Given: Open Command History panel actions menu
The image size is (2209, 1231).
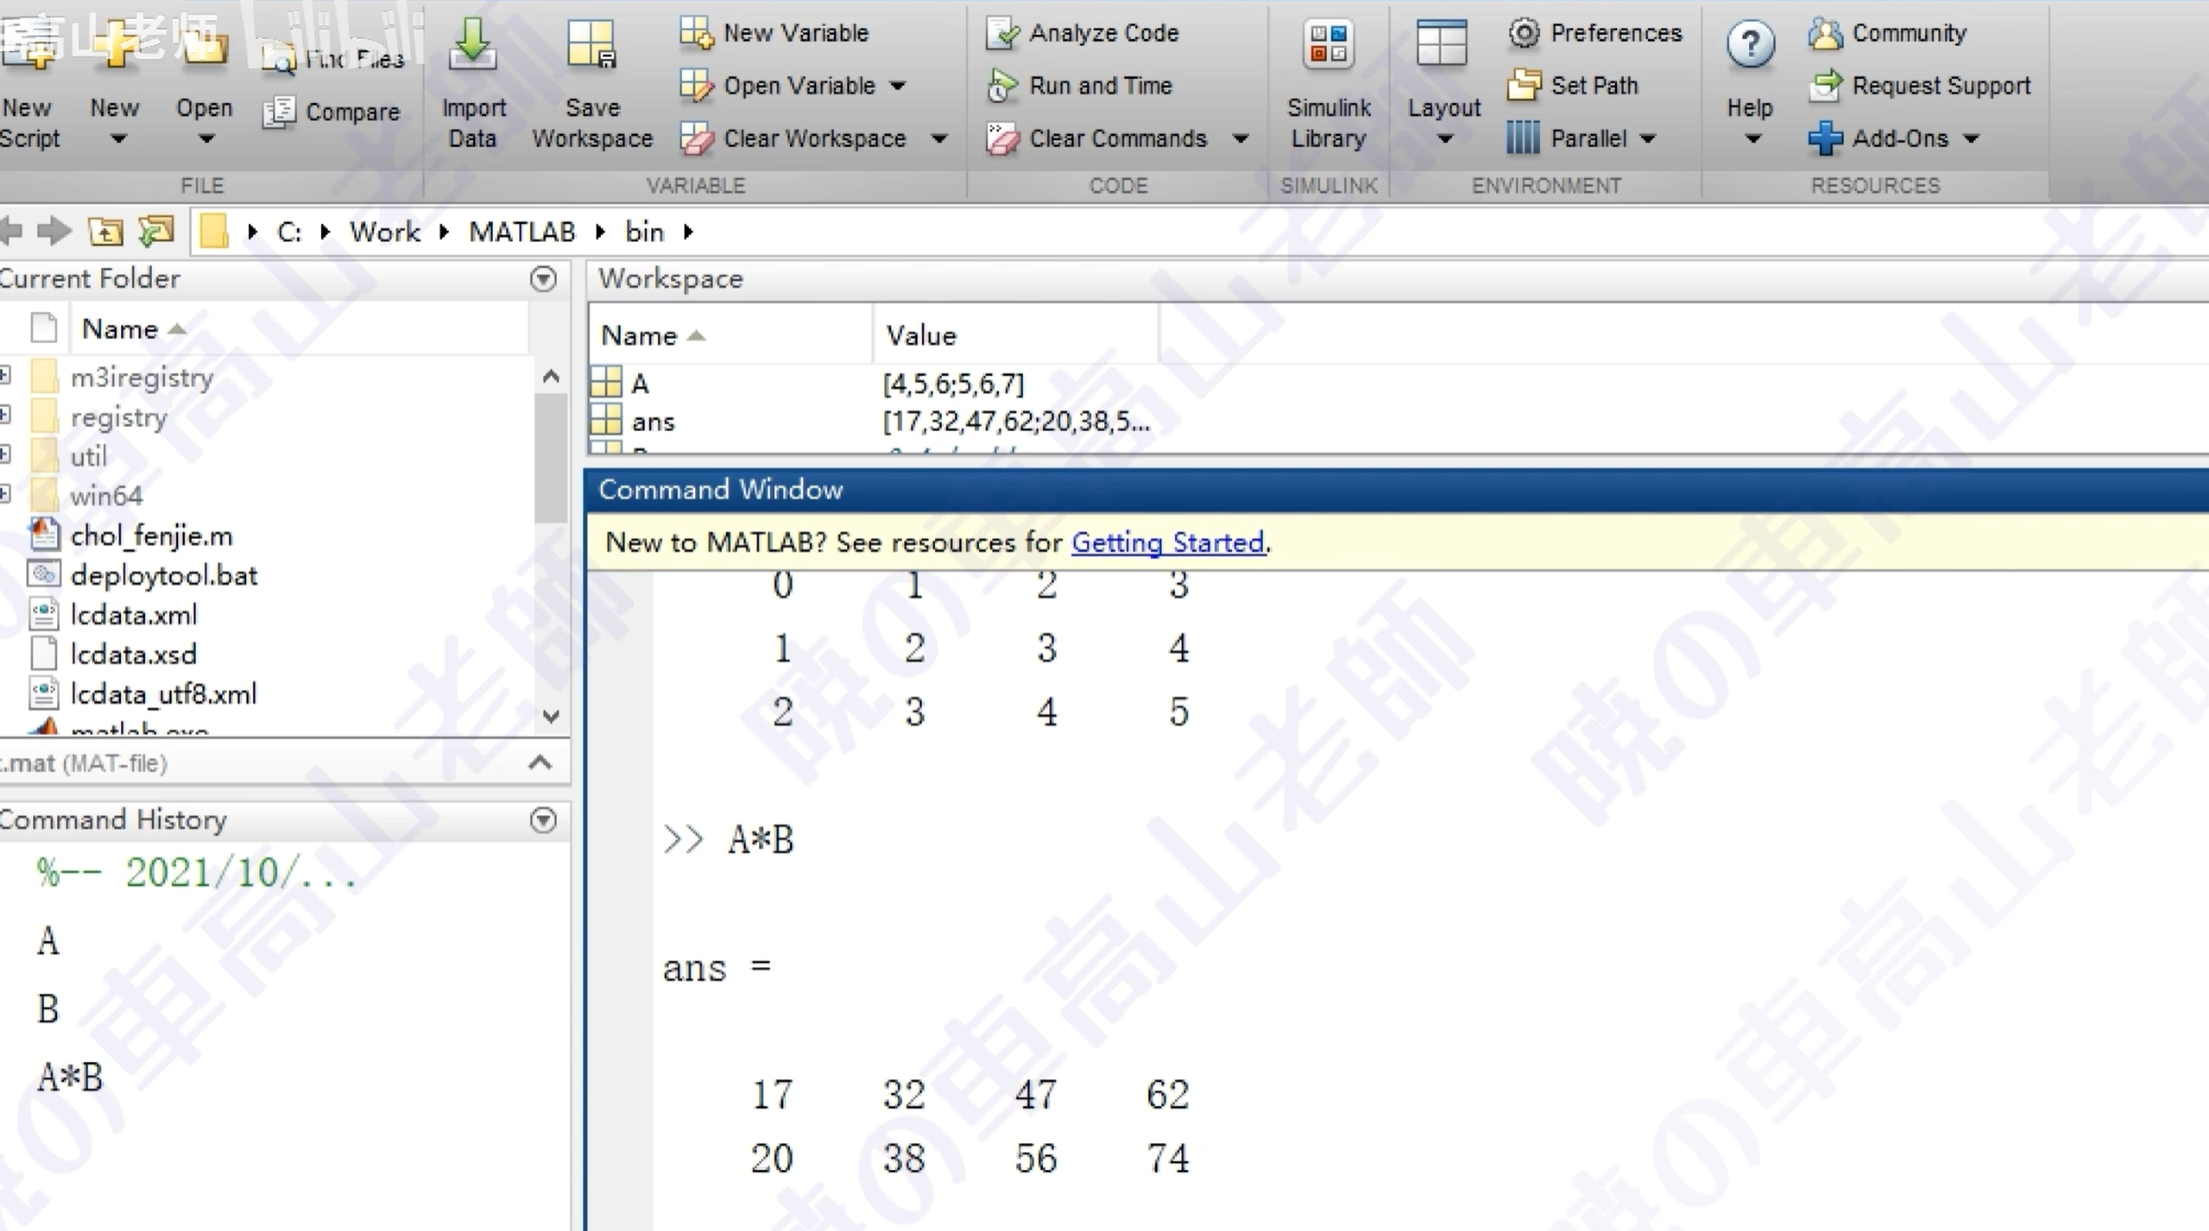Looking at the screenshot, I should tap(543, 821).
